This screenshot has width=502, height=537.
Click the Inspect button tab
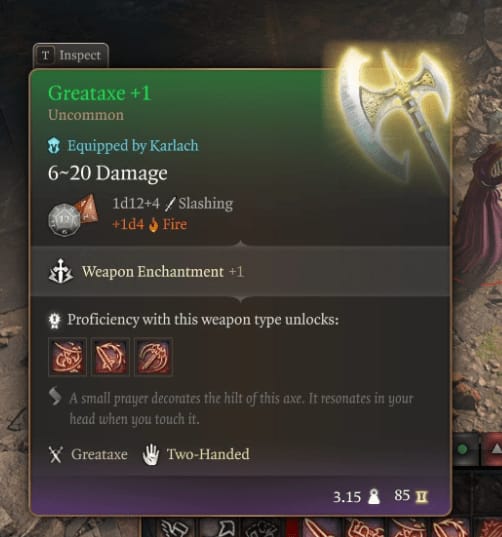click(71, 55)
